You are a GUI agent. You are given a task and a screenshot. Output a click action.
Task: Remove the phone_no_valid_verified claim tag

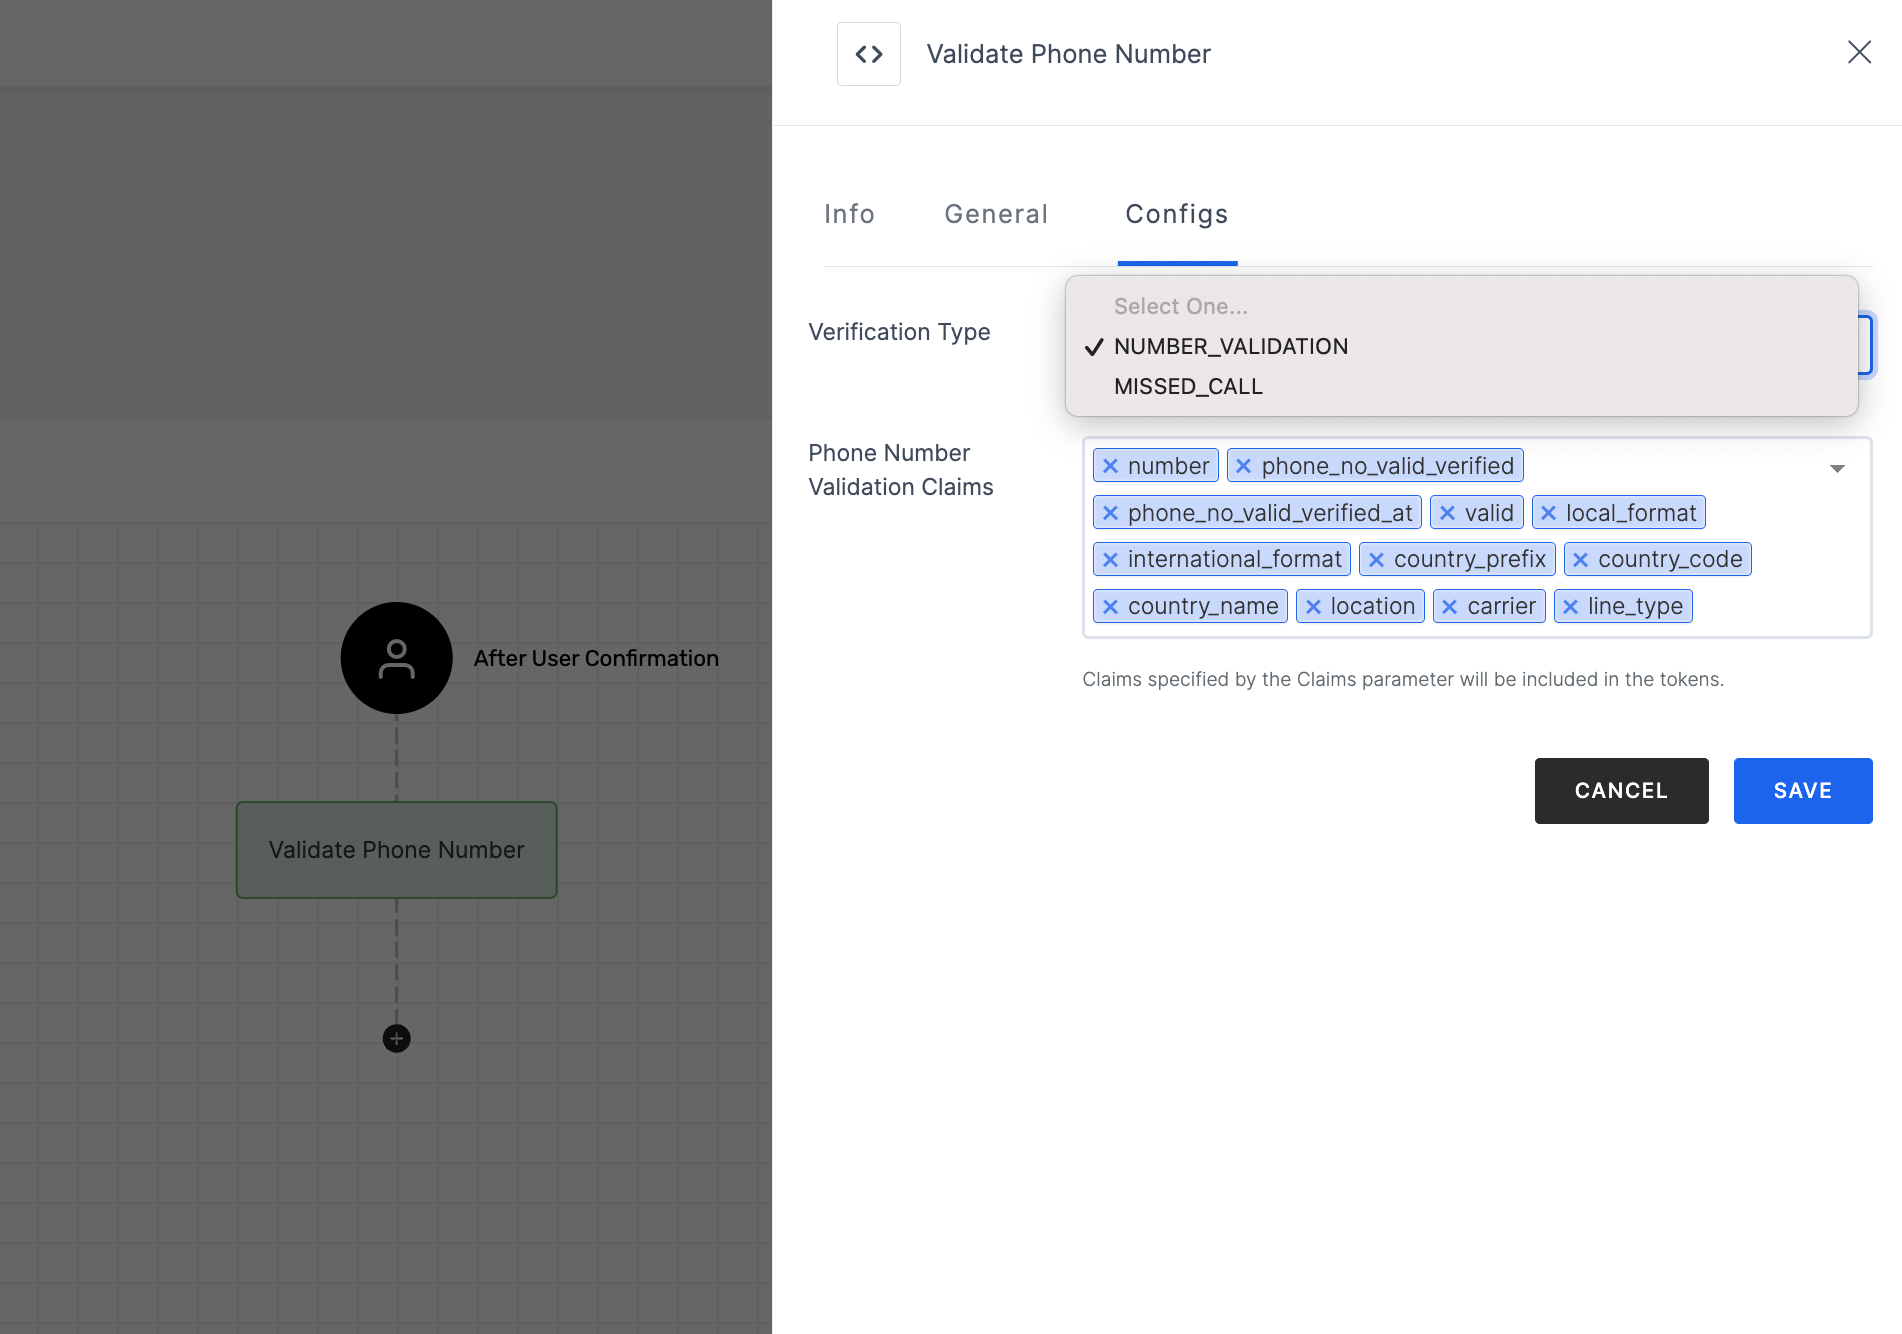point(1243,466)
